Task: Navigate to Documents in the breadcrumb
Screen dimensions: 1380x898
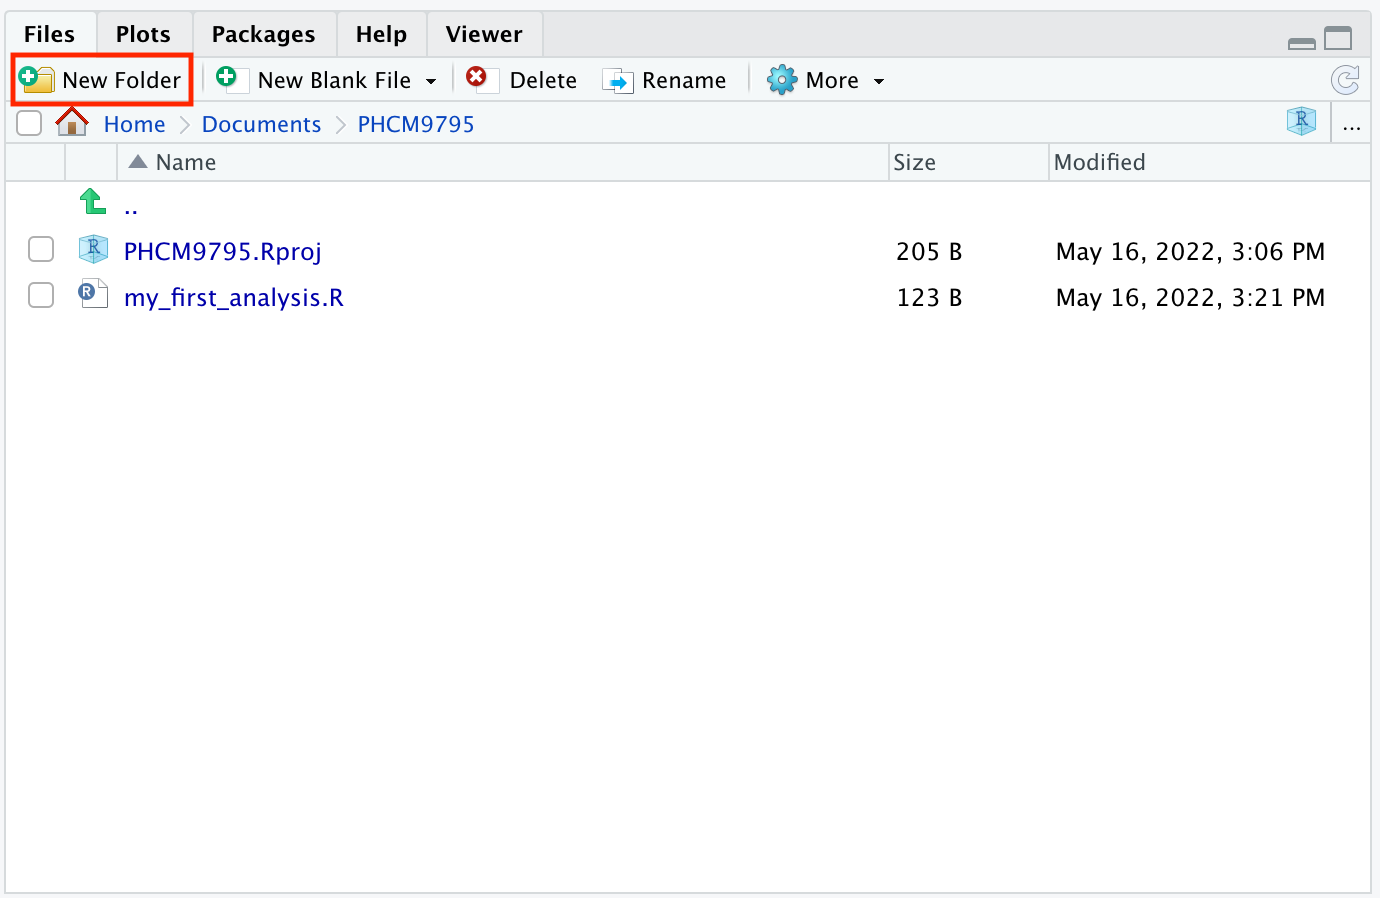Action: pyautogui.click(x=261, y=124)
